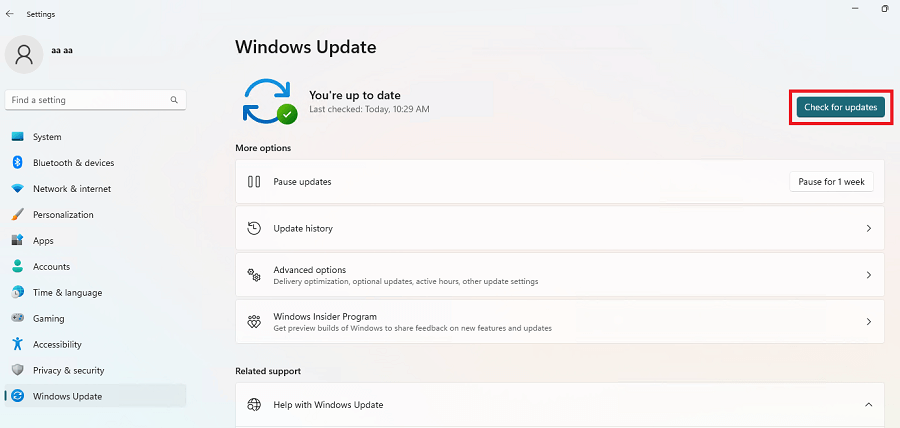The height and width of the screenshot is (428, 900).
Task: Open the Accounts settings section
Action: [51, 267]
